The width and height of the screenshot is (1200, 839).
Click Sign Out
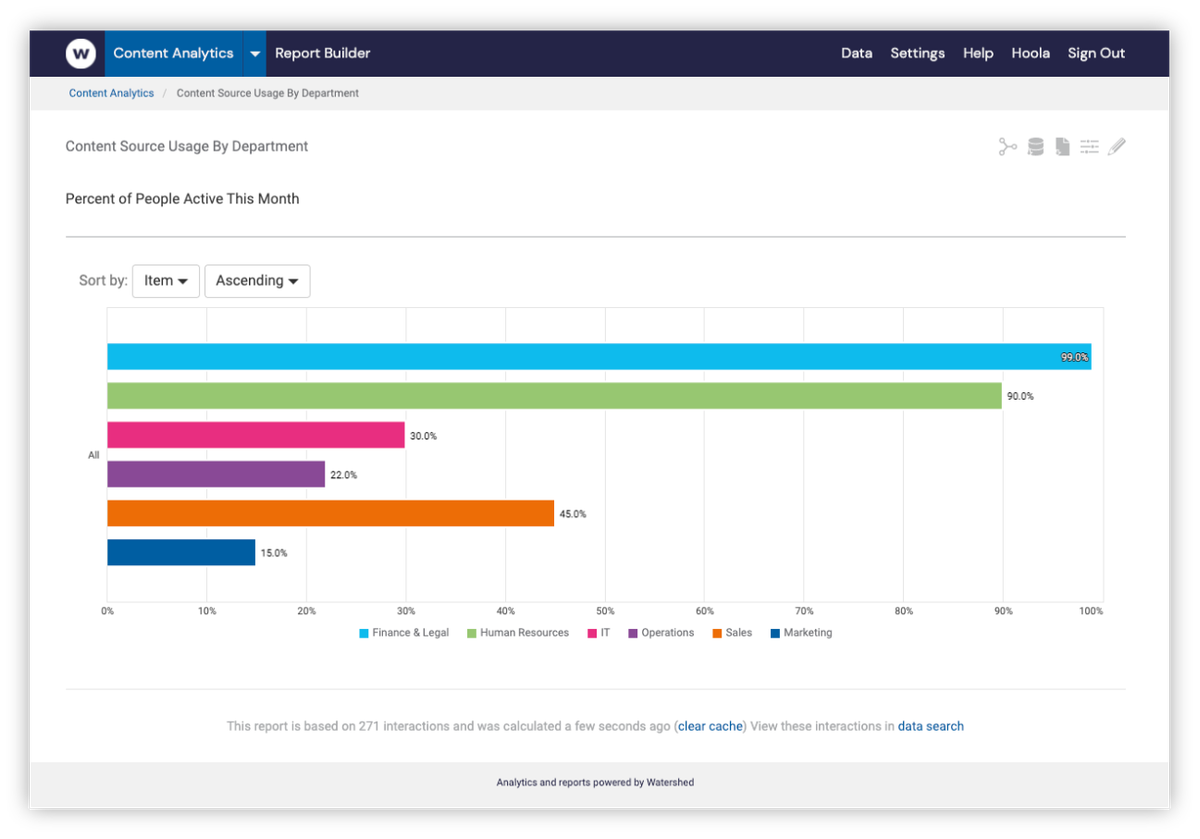[1096, 53]
